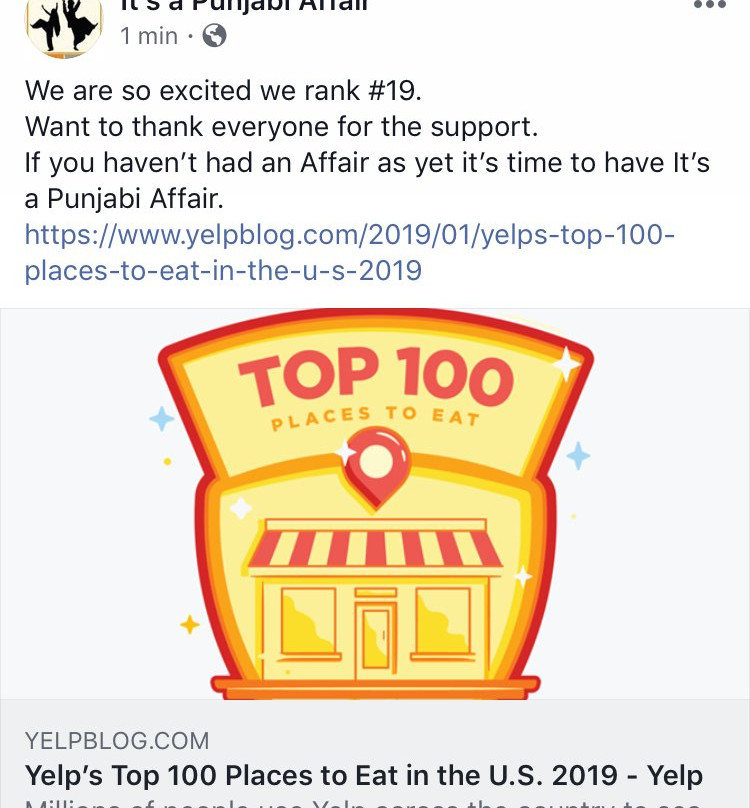Tap the Punjabi Affair profile picture
Image resolution: width=750 pixels, height=808 pixels.
tap(64, 24)
